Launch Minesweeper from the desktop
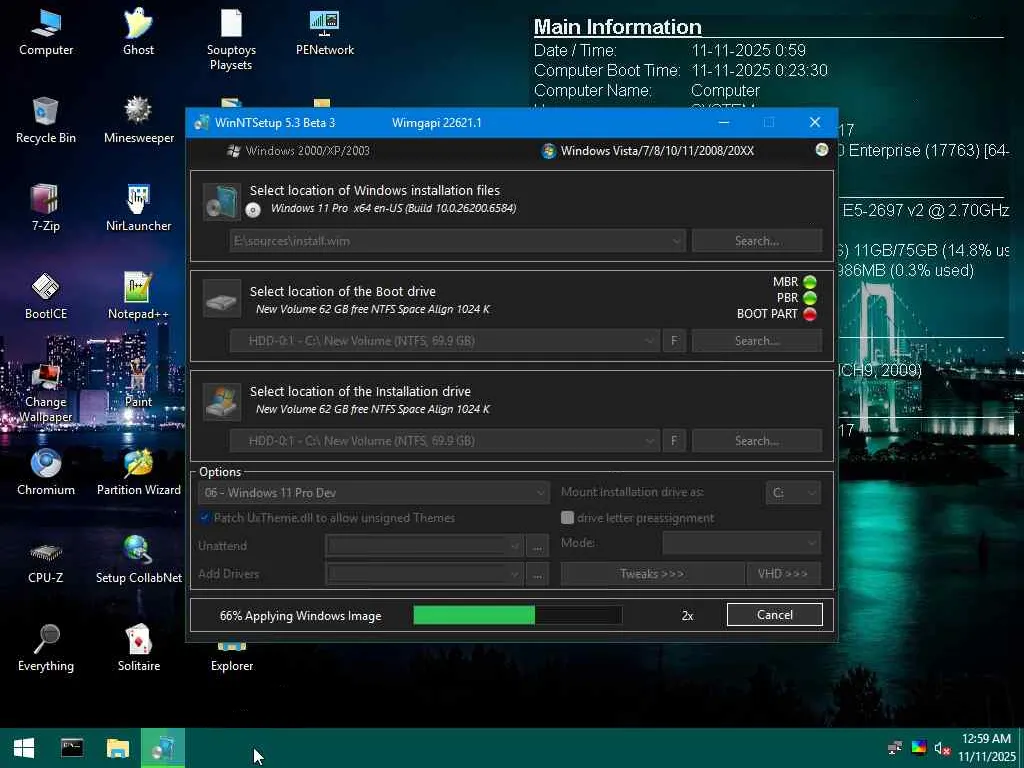The image size is (1024, 768). click(x=138, y=121)
